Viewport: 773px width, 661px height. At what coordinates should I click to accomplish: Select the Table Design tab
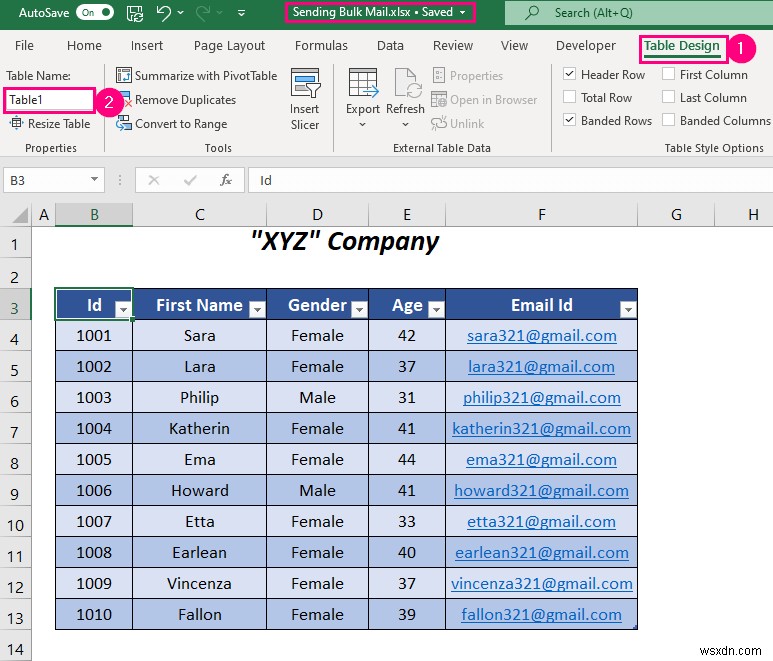pyautogui.click(x=682, y=46)
